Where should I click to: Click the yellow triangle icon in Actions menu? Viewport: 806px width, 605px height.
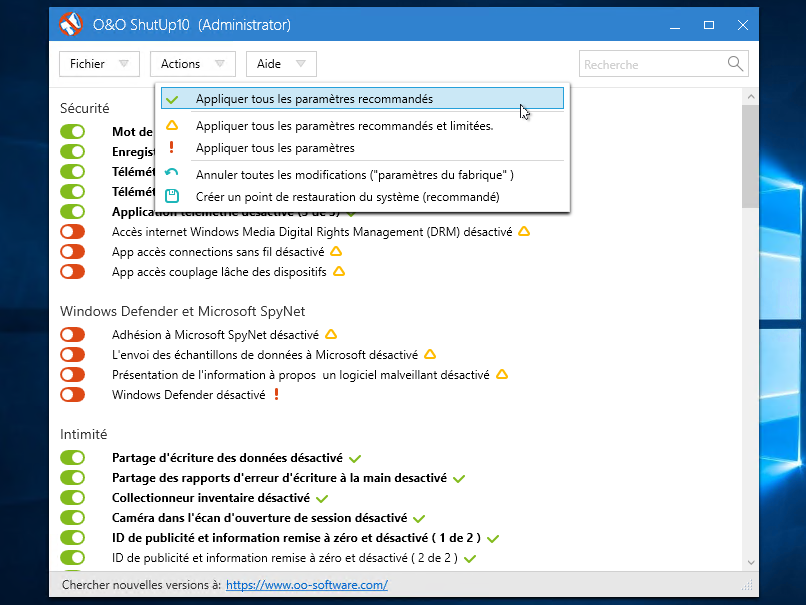coord(172,126)
